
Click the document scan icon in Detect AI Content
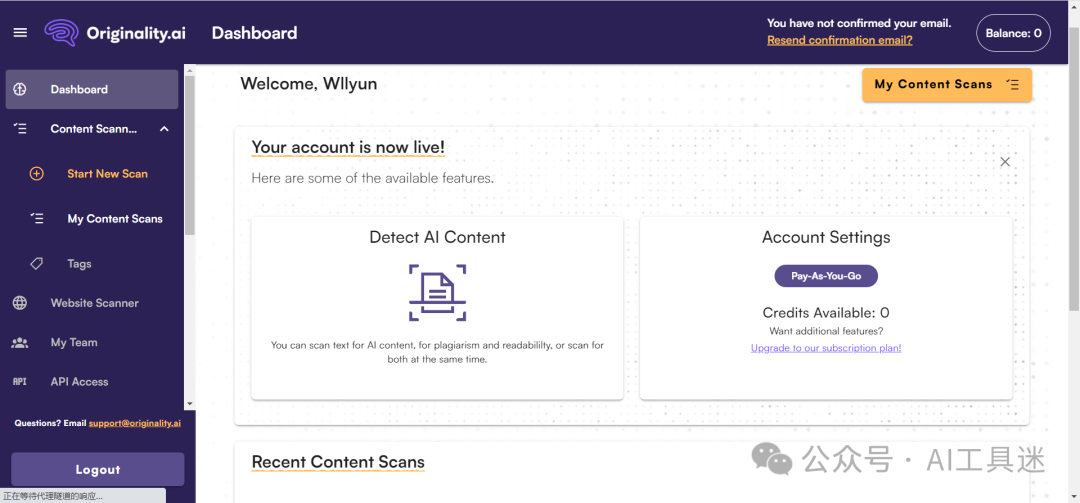437,292
